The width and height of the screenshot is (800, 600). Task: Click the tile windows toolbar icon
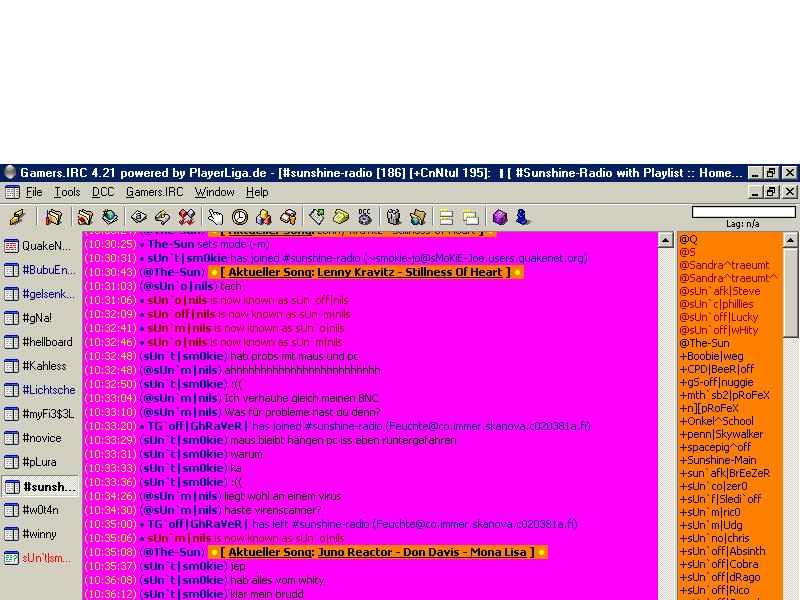coord(445,217)
